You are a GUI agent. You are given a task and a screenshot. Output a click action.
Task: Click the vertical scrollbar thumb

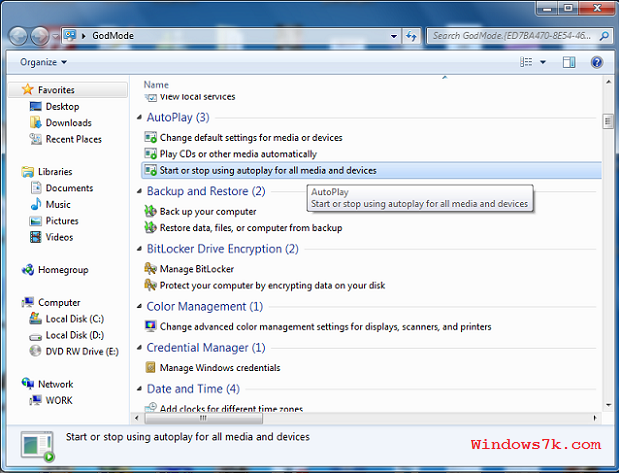click(608, 122)
